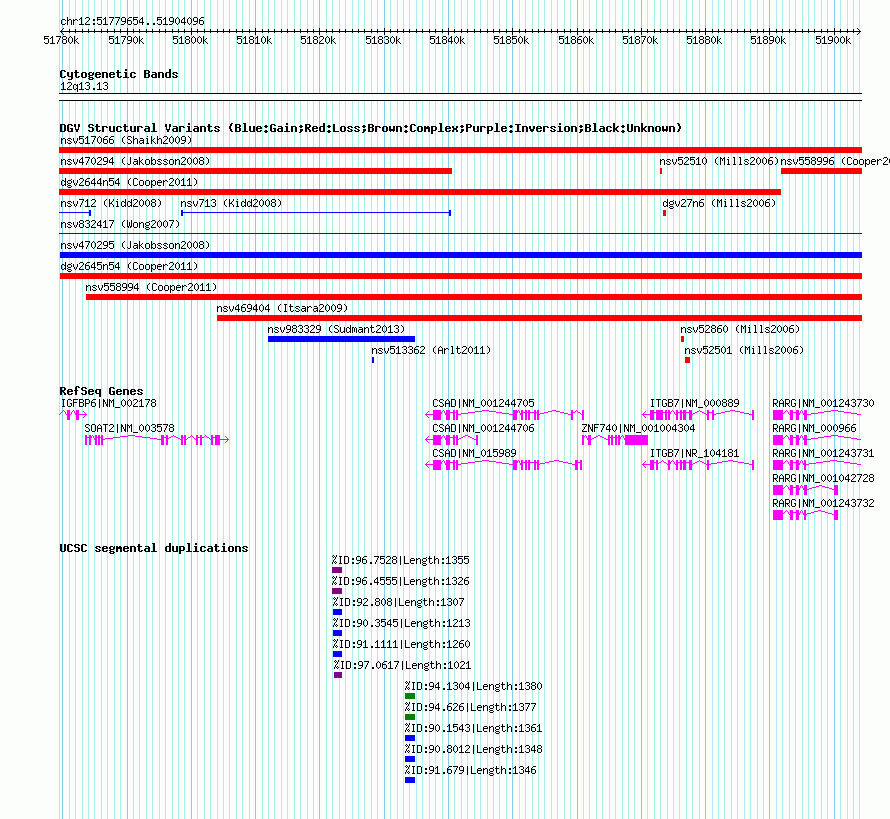Click the CSAD|NM_001244705 gene label
890x819 pixels.
coord(483,404)
